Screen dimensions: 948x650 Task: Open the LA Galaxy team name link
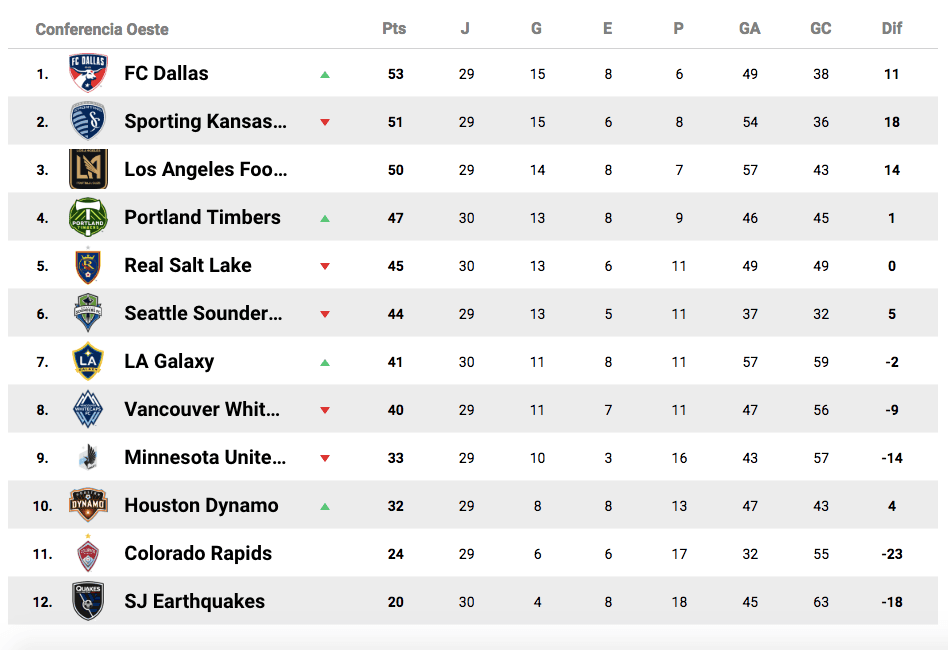coord(169,361)
